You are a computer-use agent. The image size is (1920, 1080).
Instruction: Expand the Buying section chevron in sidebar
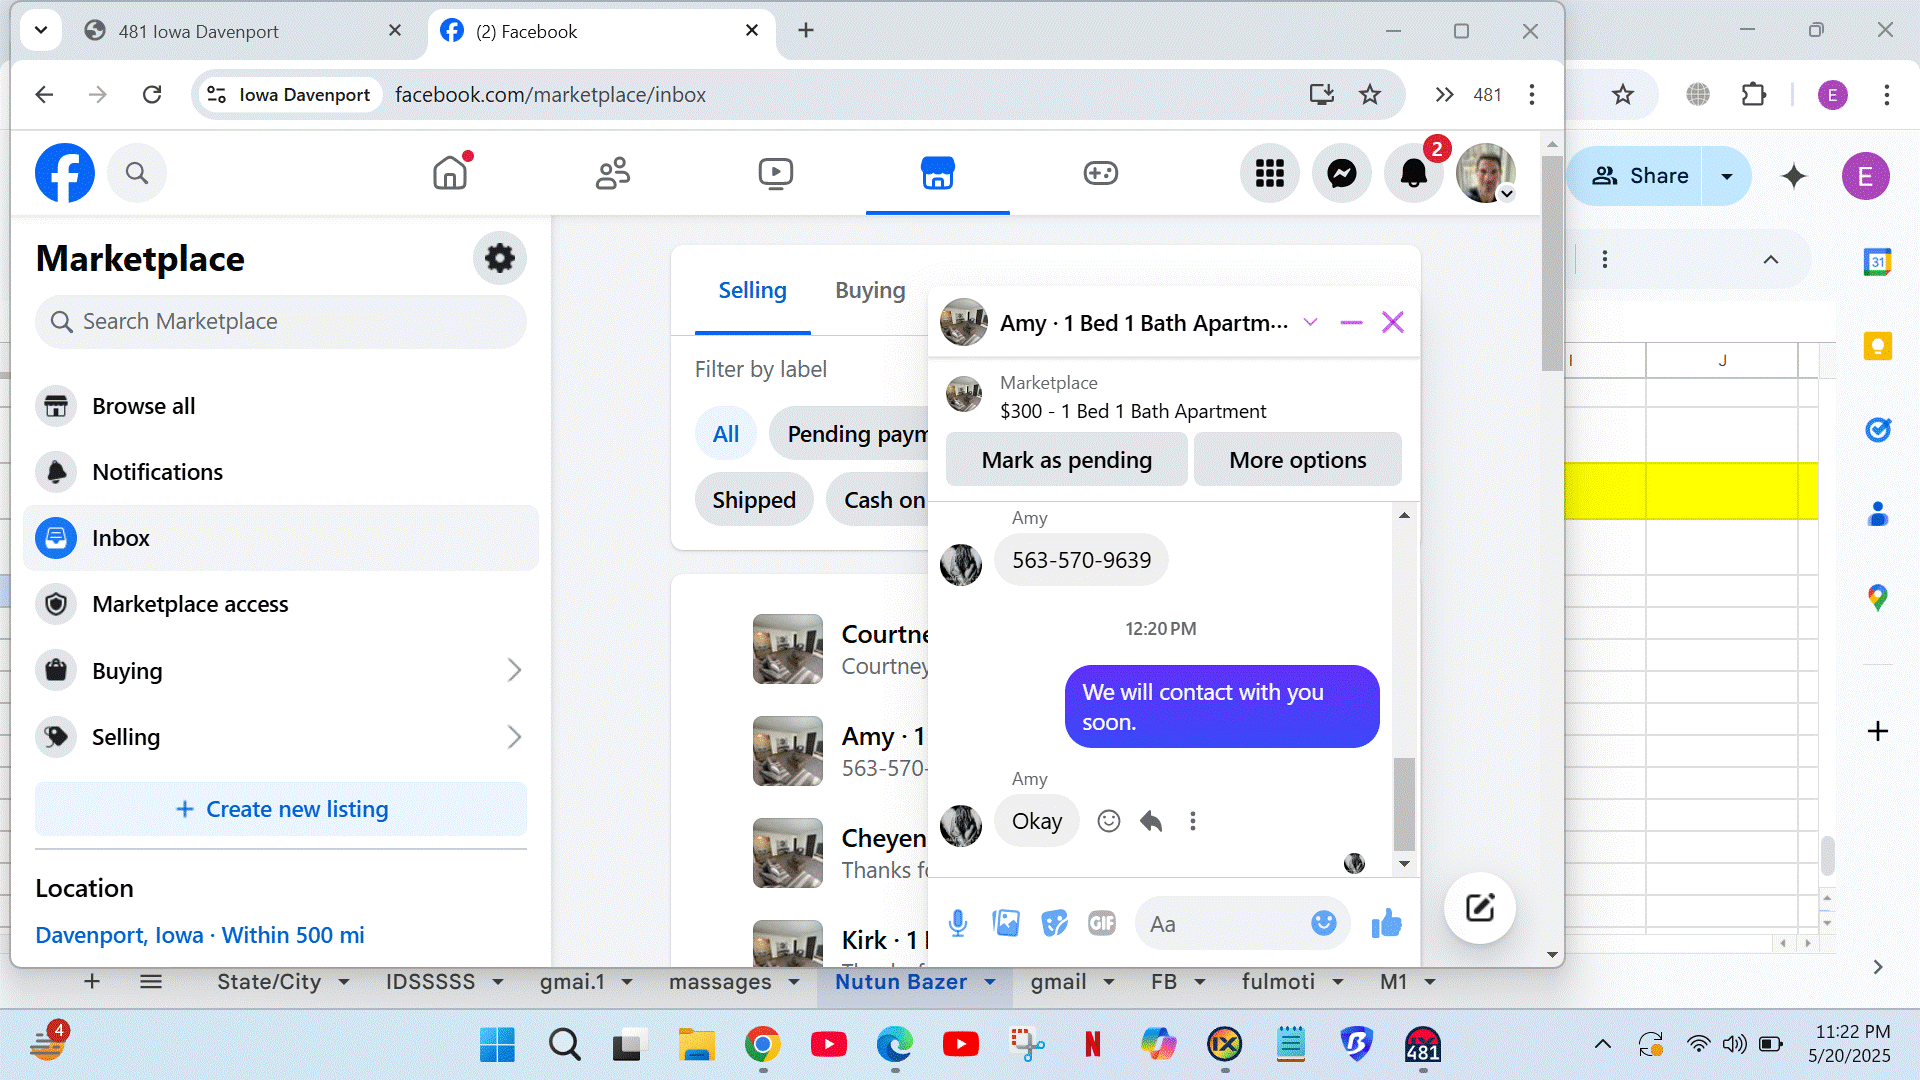coord(514,670)
